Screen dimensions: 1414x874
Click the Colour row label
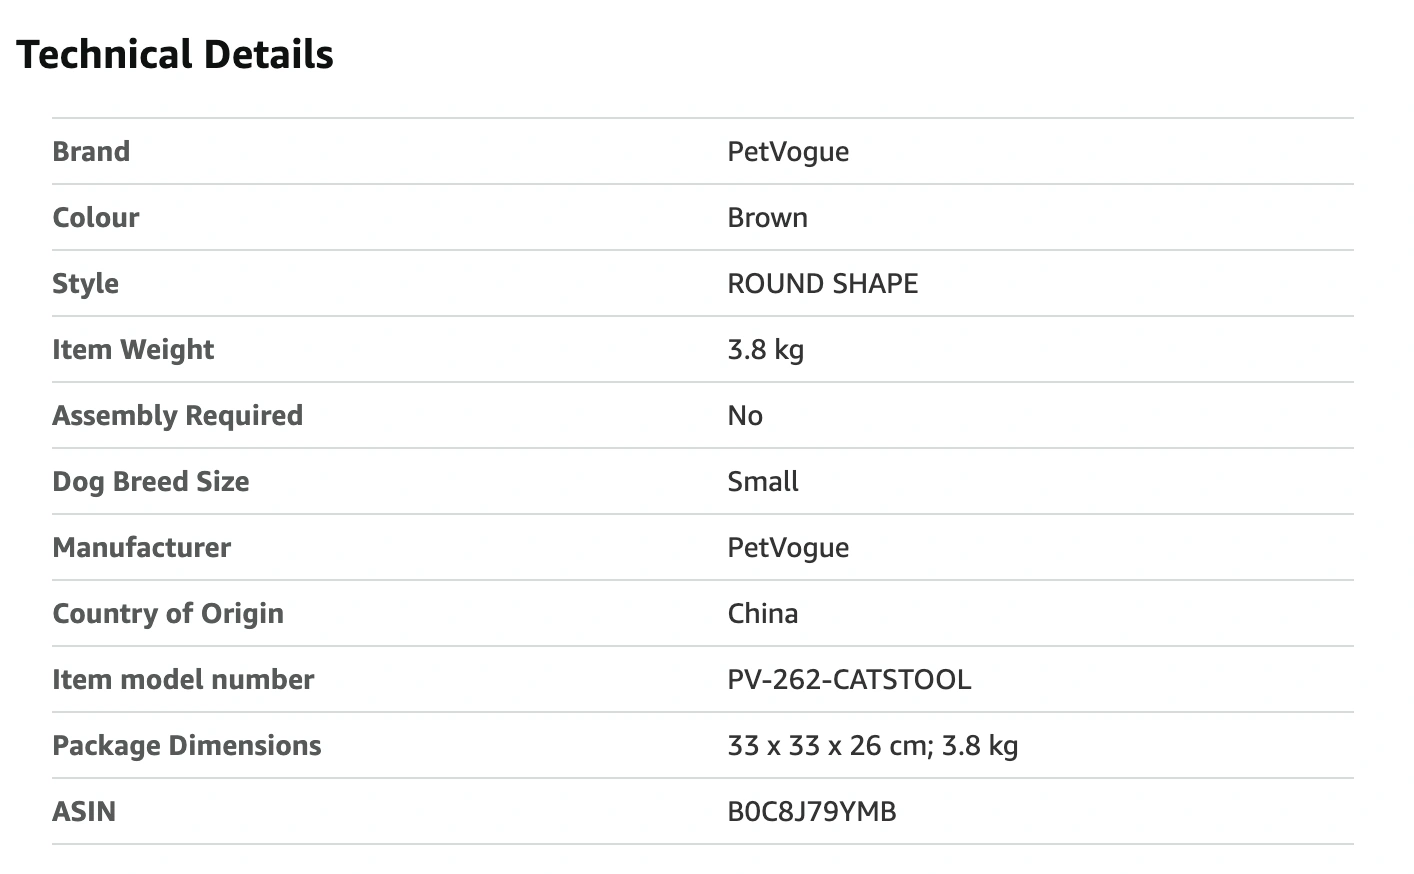click(96, 218)
